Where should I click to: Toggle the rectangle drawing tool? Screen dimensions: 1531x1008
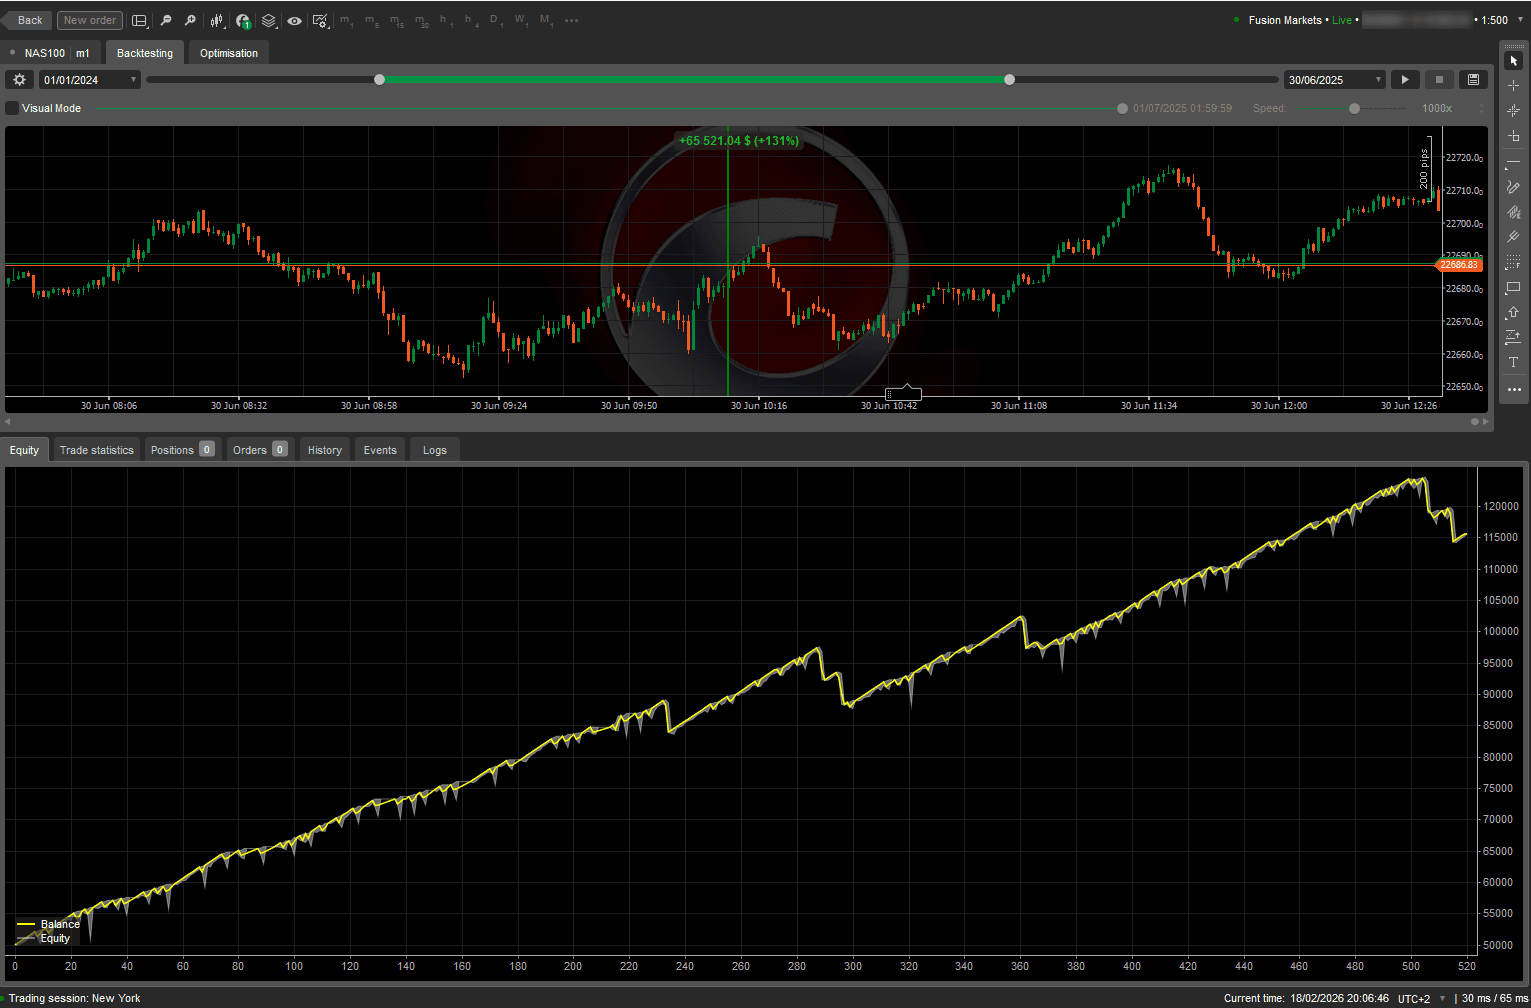1513,287
